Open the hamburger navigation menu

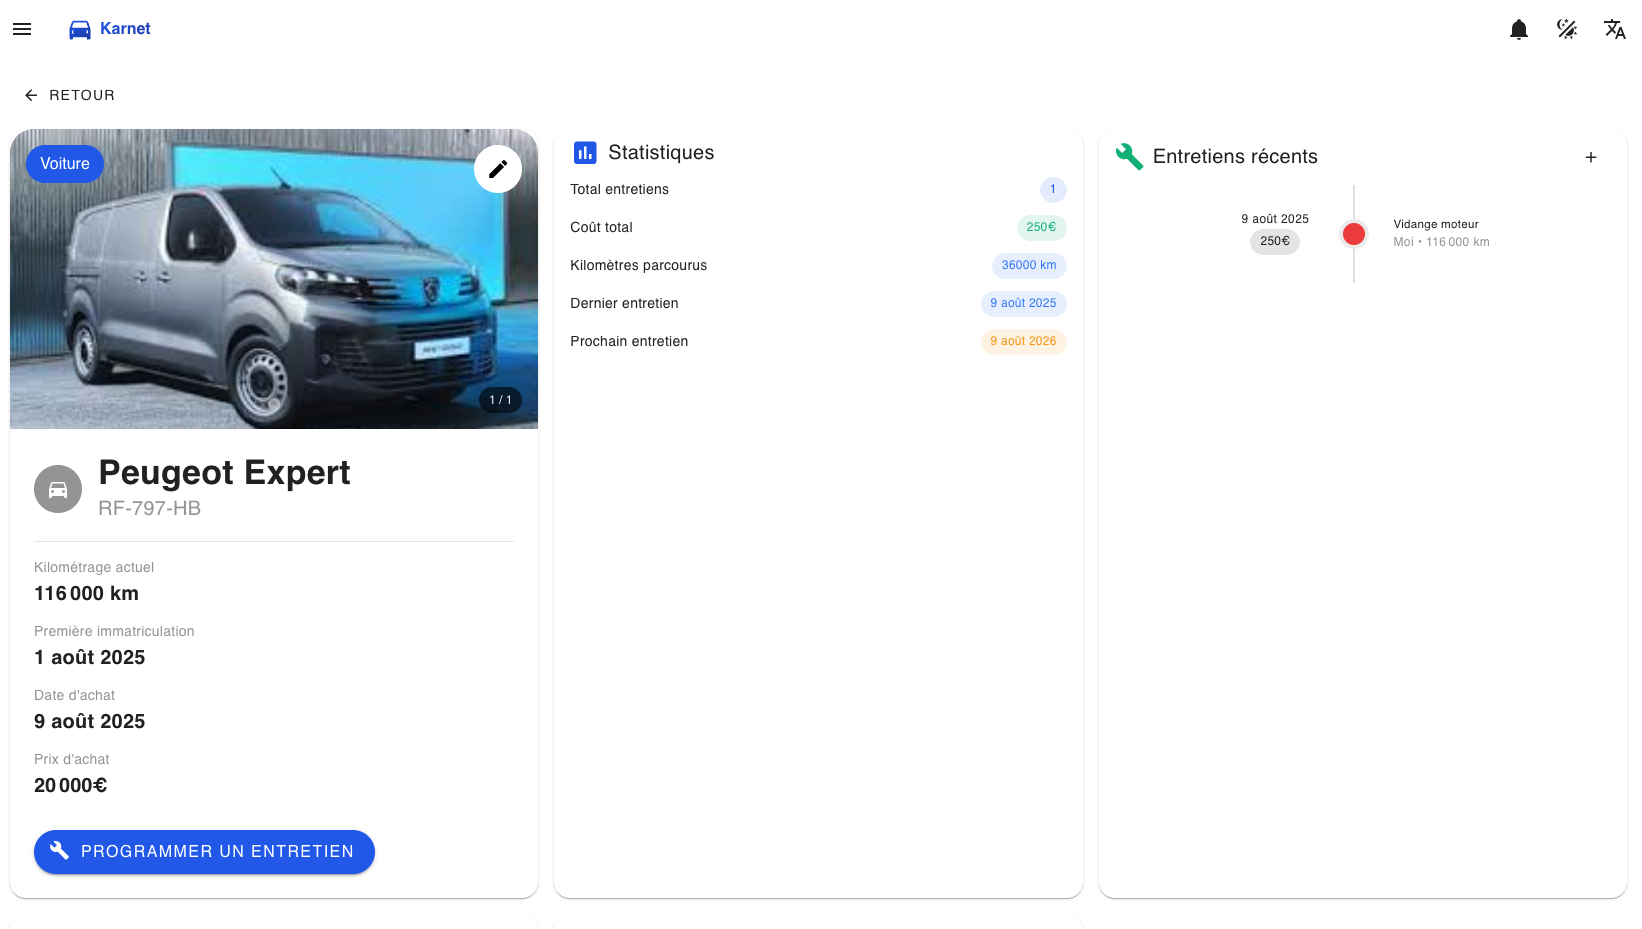pyautogui.click(x=22, y=29)
